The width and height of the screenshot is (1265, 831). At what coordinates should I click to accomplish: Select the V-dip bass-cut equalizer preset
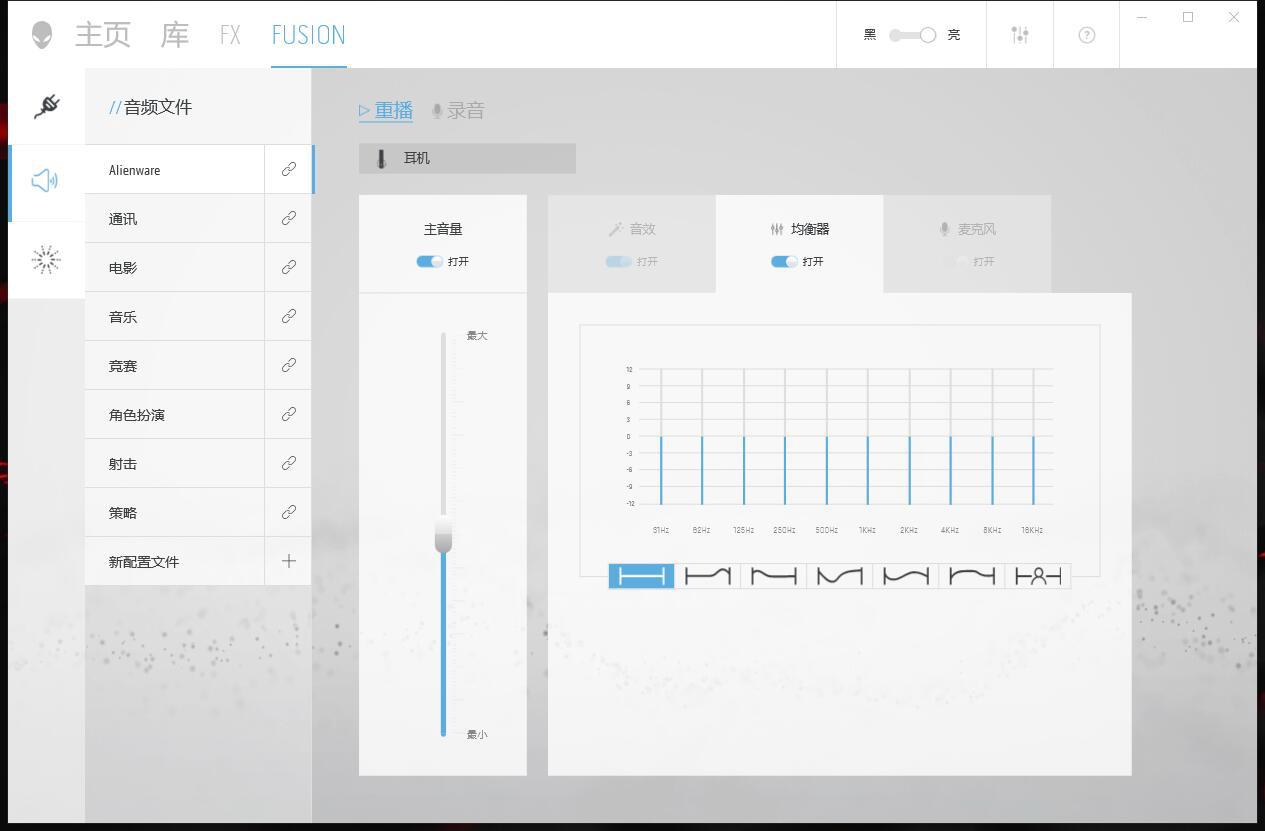(839, 576)
